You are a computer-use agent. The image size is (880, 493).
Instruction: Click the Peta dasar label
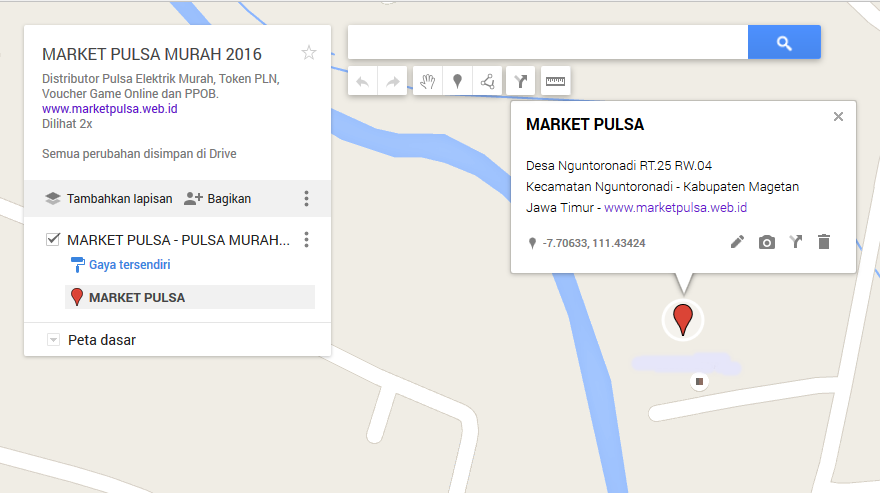coord(102,340)
